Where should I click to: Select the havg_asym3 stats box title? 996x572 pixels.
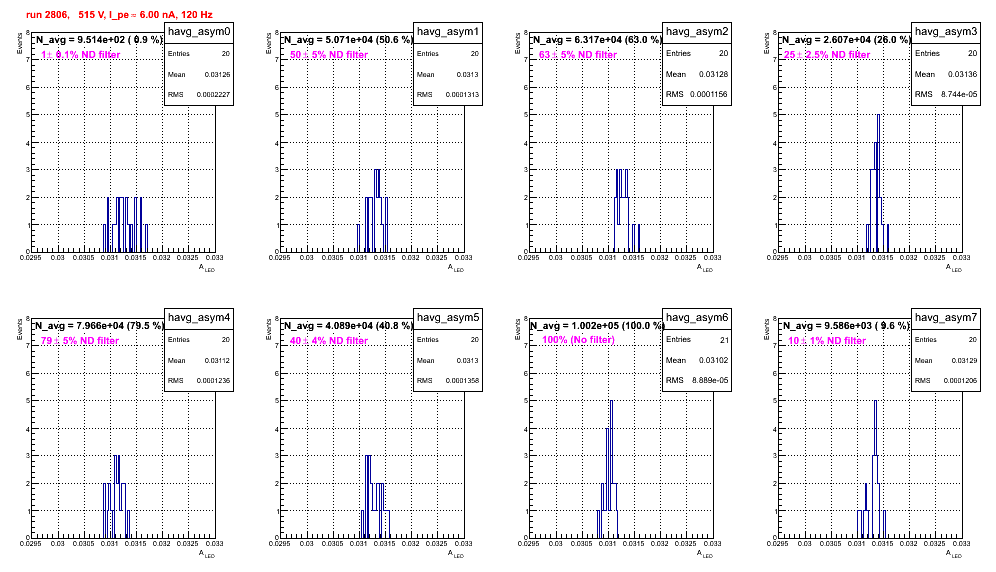point(946,32)
